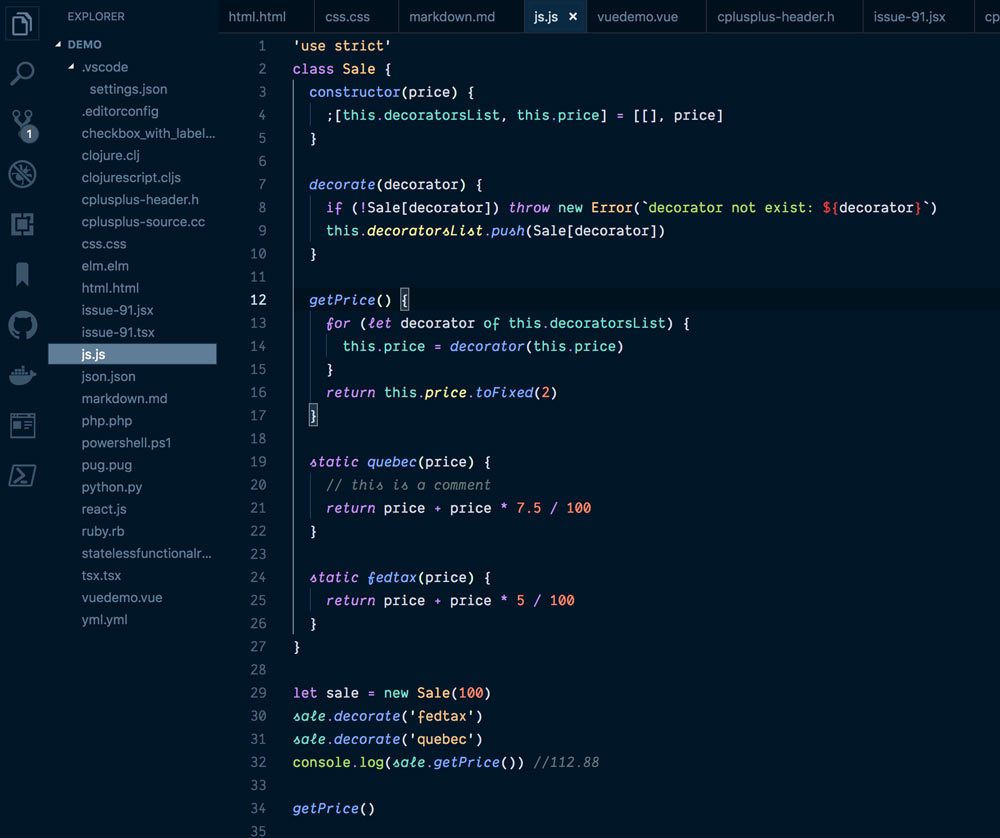Click line number 12 in the gutter

[x=258, y=299]
